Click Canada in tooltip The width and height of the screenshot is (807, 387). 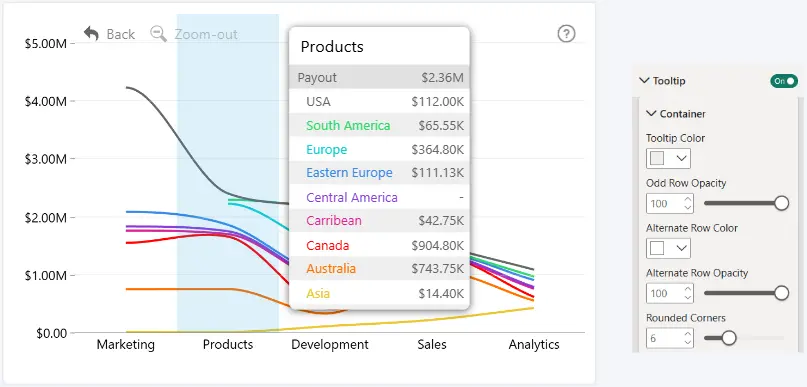(x=327, y=245)
